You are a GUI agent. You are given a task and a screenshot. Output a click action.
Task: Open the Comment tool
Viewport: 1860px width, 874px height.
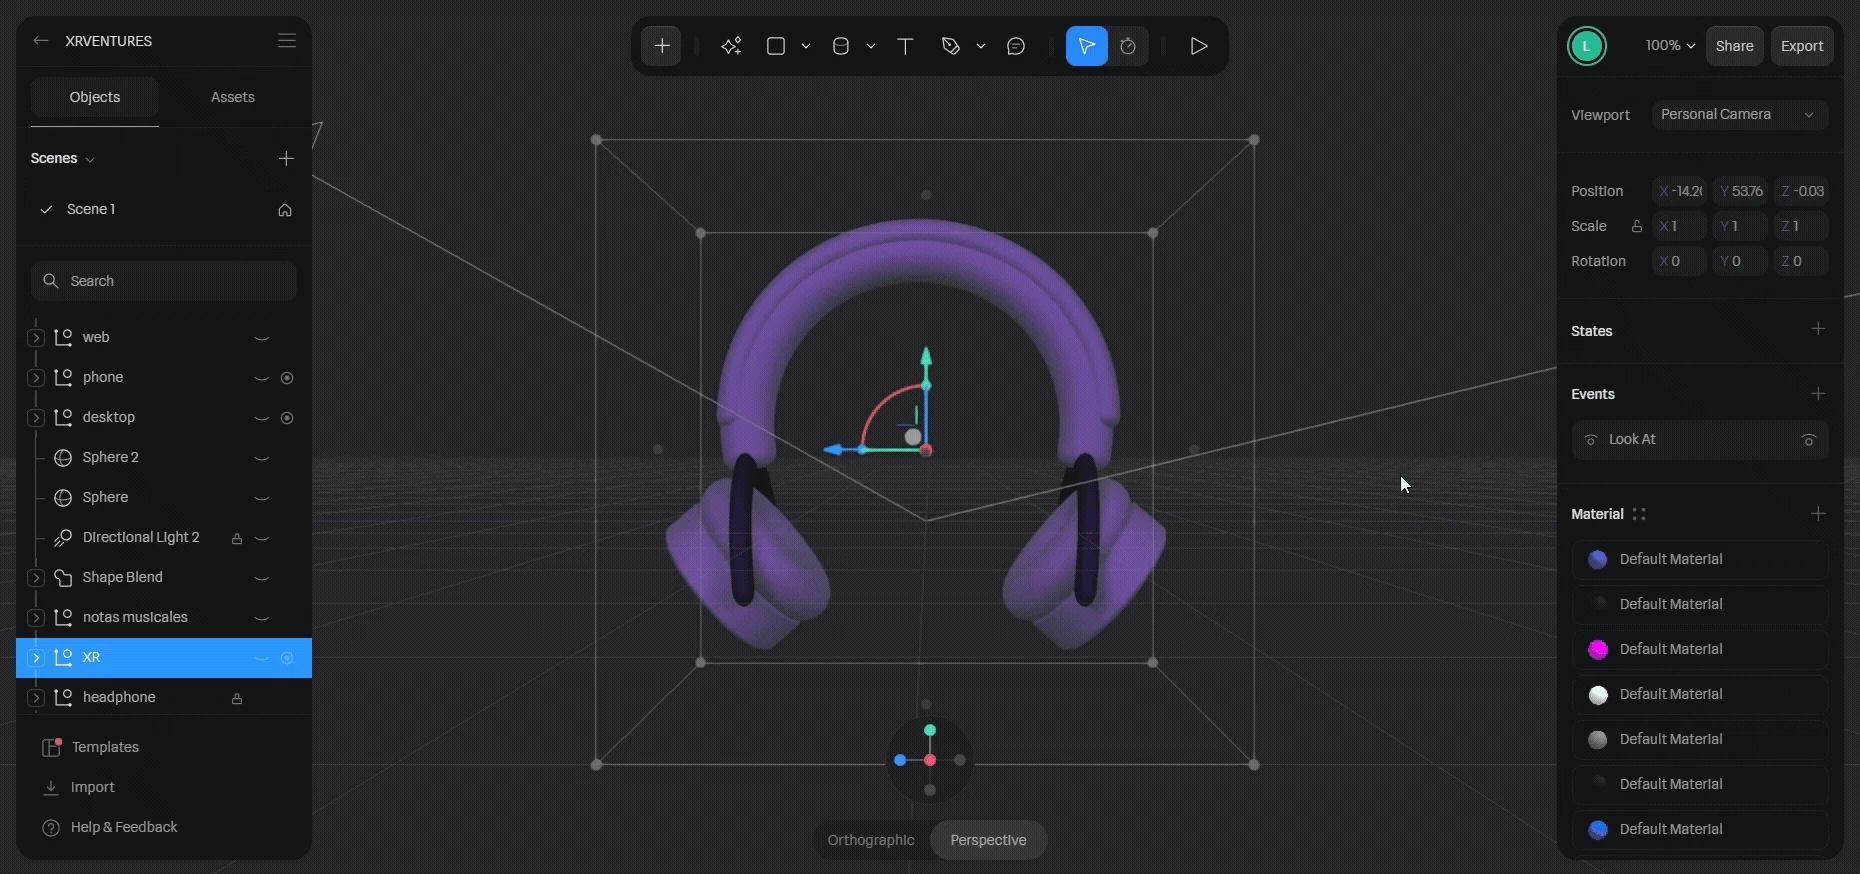pyautogui.click(x=1016, y=46)
